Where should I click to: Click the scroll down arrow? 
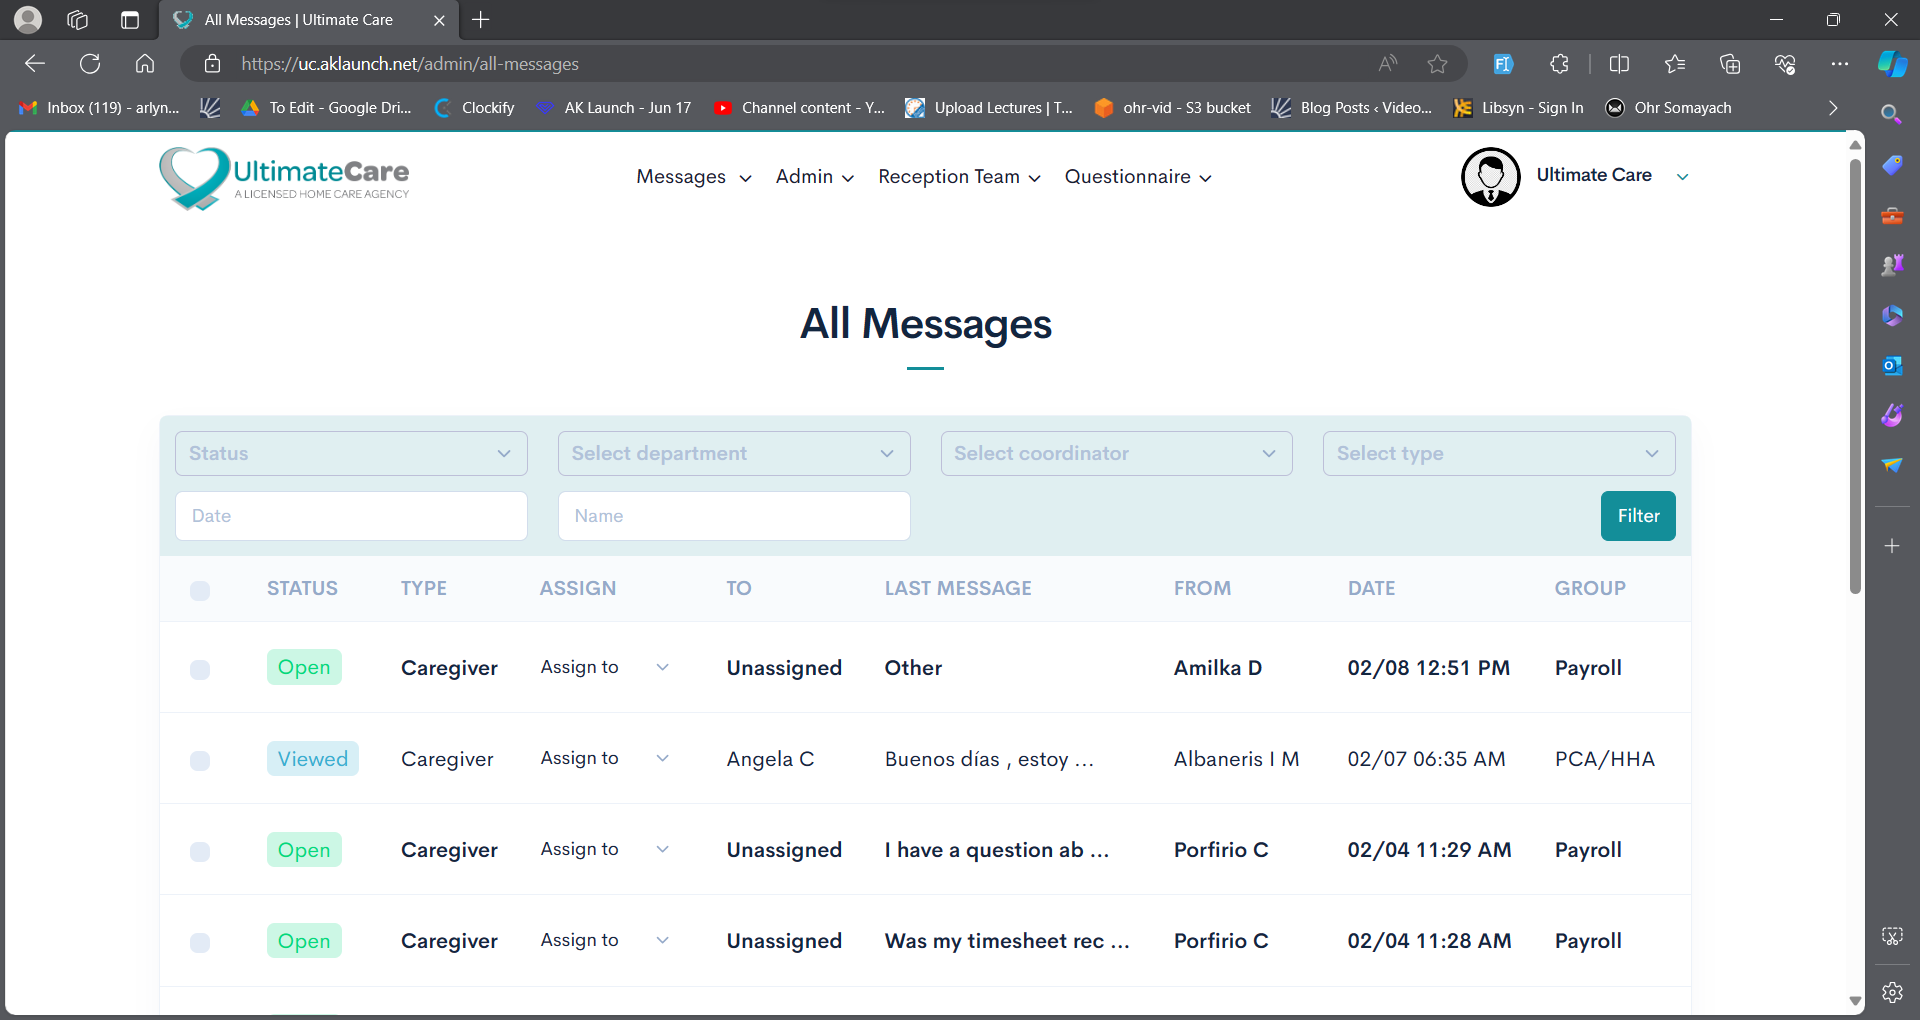tap(1855, 1000)
